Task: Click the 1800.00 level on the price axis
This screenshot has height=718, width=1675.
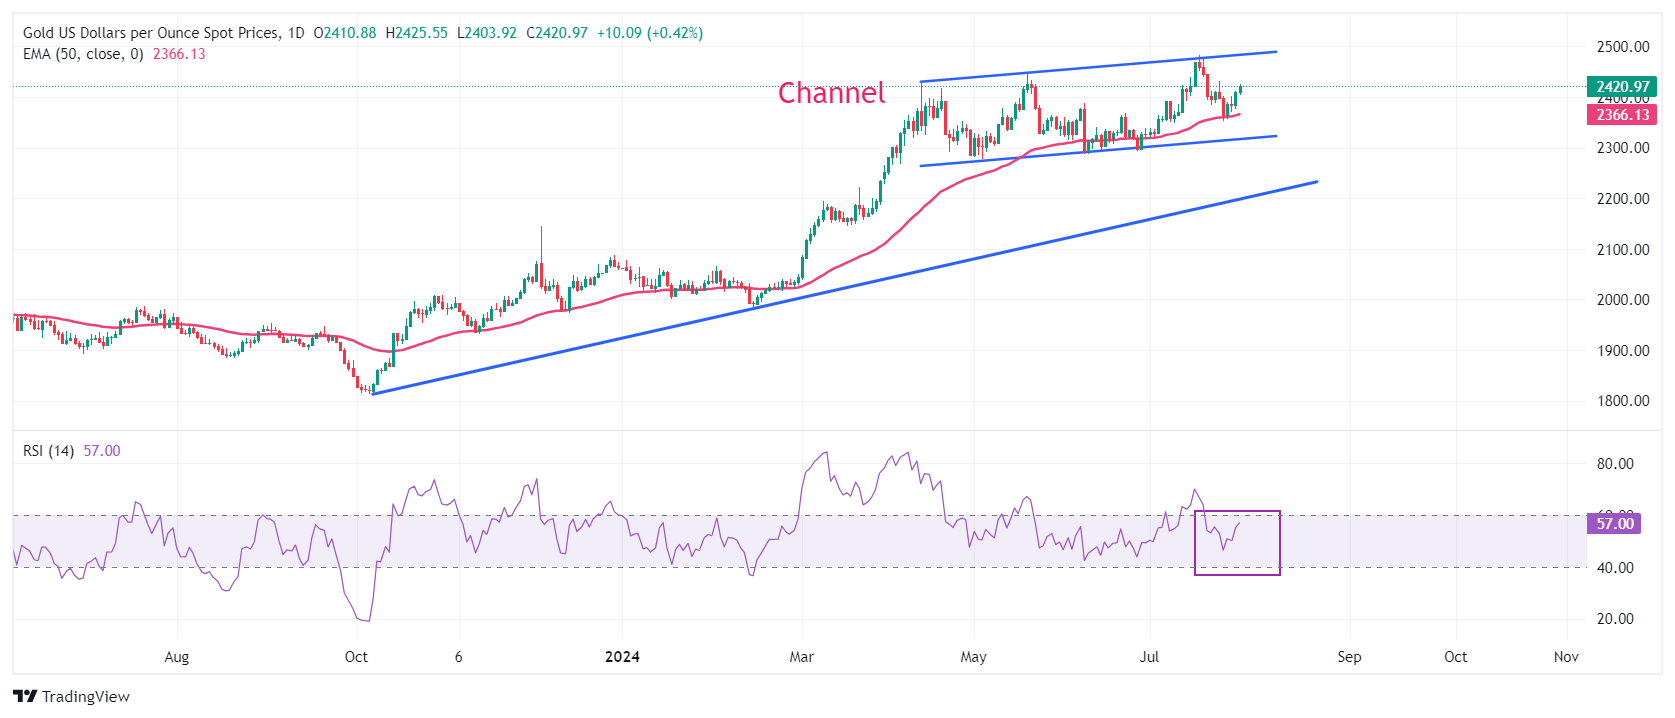Action: click(1622, 401)
